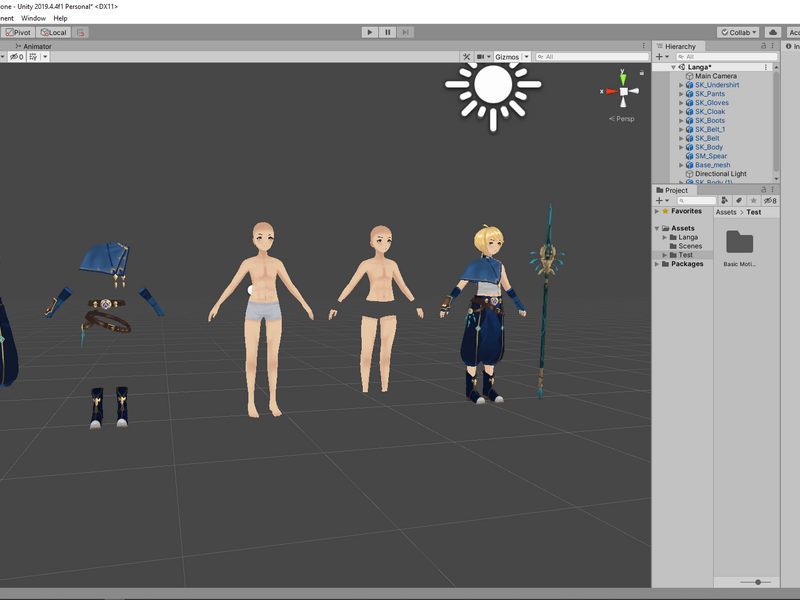Click the red X axis on orientation gizmo

point(610,91)
